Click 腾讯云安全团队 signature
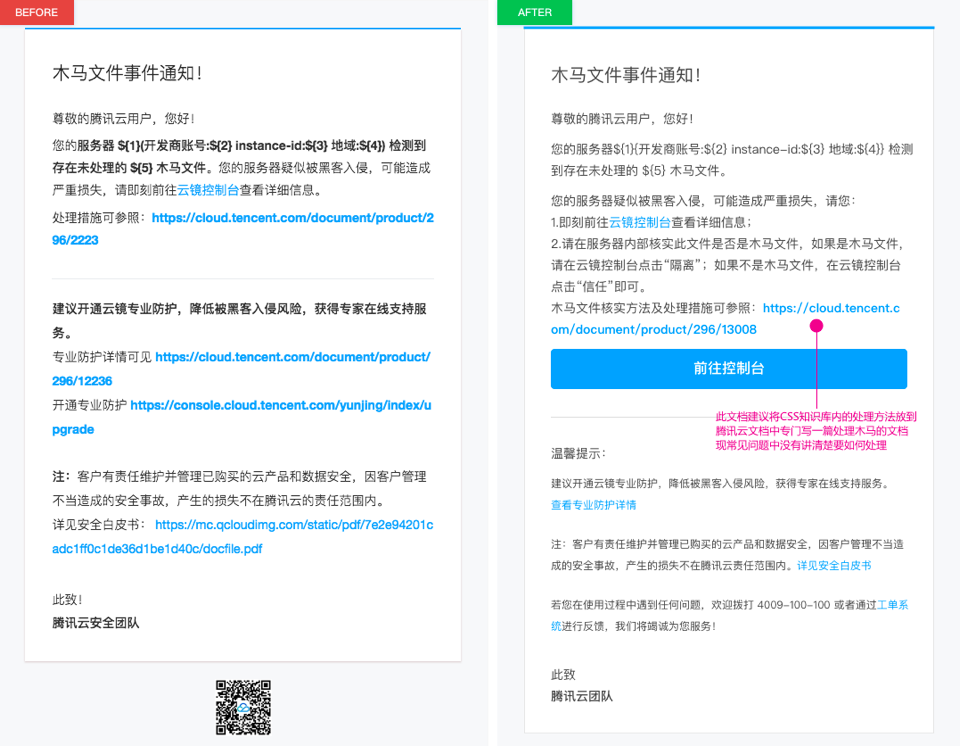Viewport: 960px width, 746px height. 96,623
